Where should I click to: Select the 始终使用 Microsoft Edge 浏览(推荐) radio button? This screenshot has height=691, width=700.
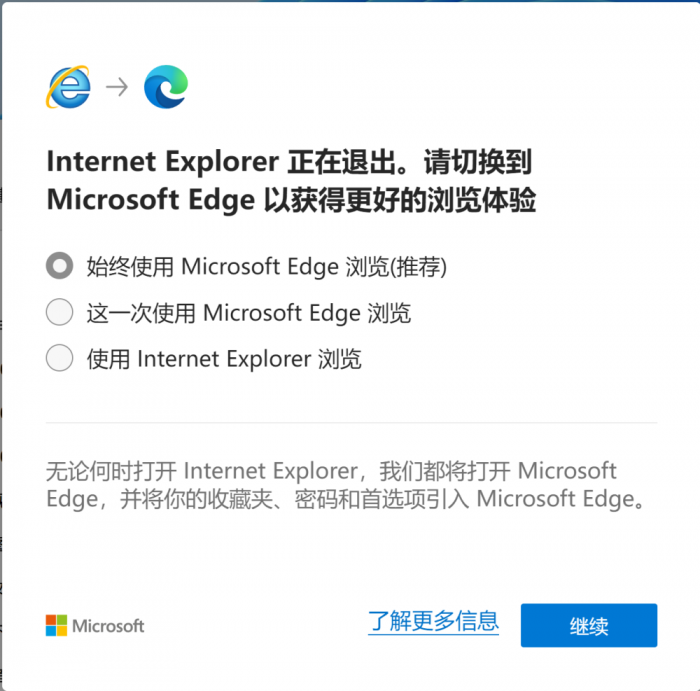(60, 266)
